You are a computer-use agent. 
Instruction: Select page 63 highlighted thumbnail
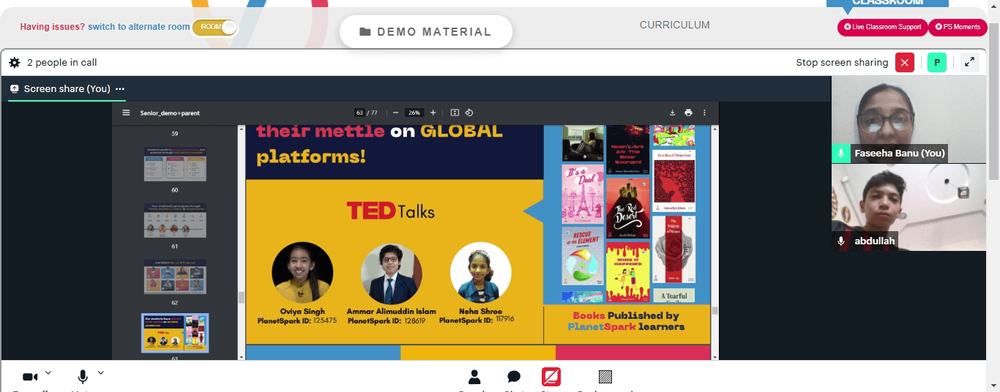pos(175,333)
